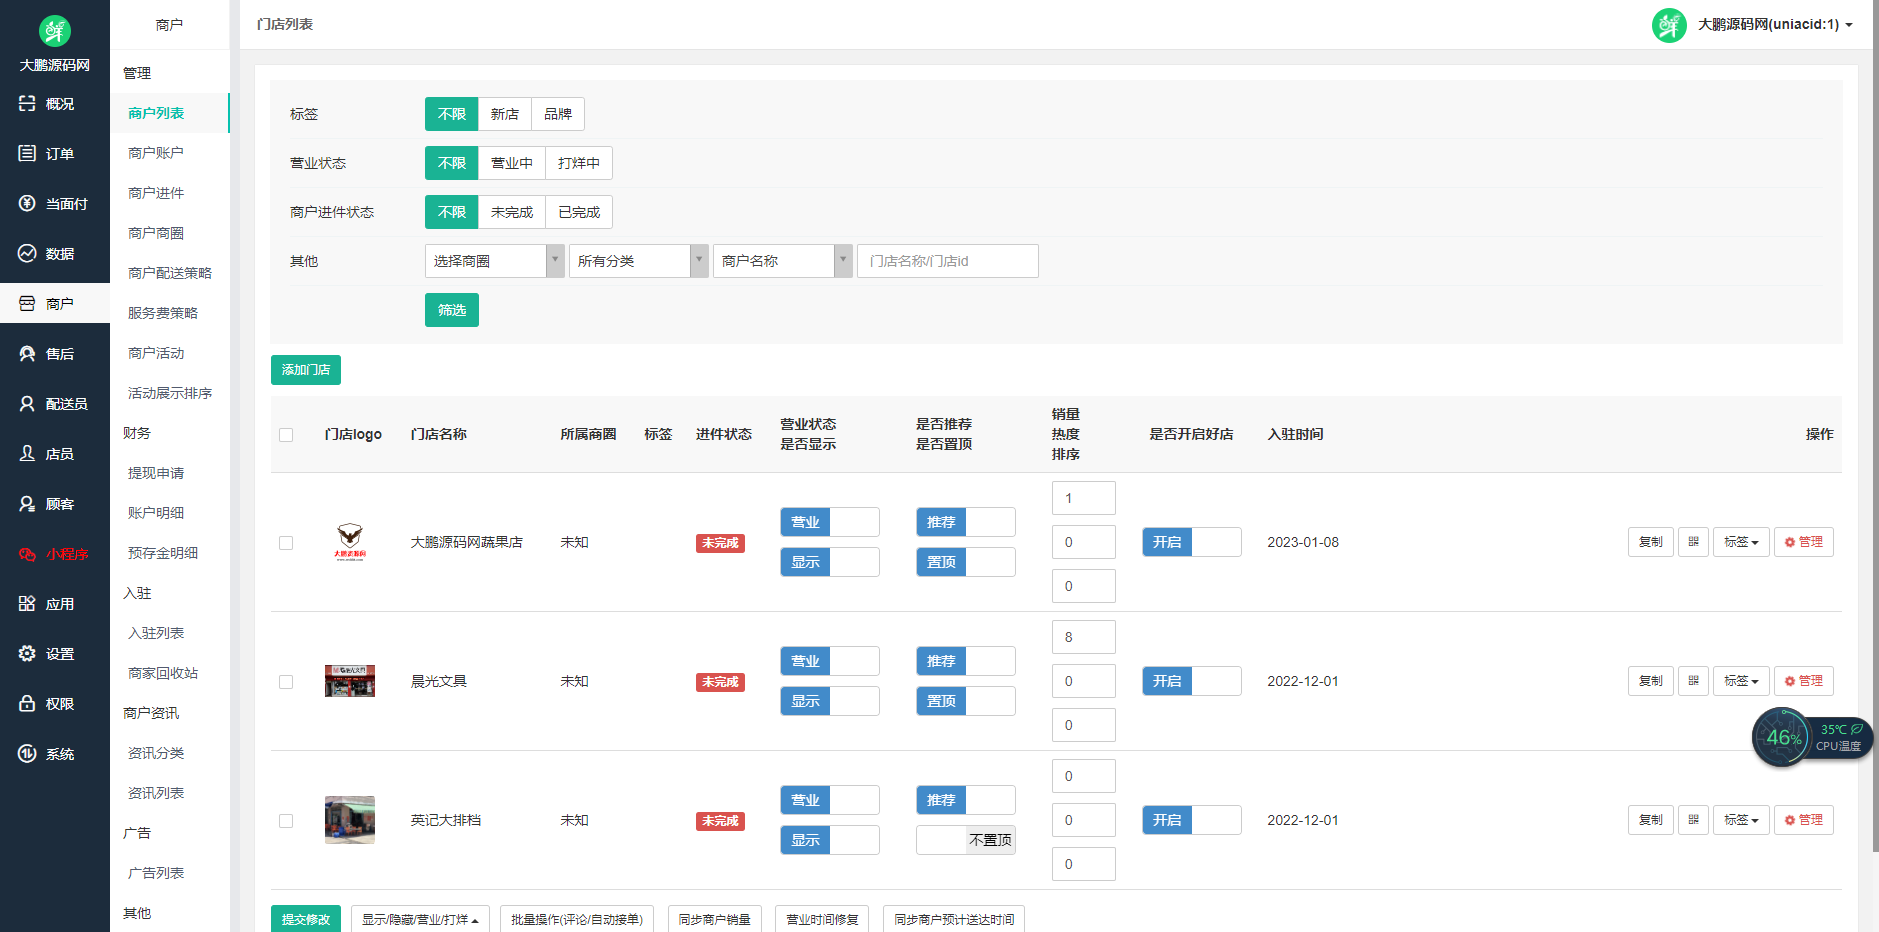Viewport: 1879px width, 932px height.
Task: Open the 入驻列表 menu entry
Action: tap(155, 632)
